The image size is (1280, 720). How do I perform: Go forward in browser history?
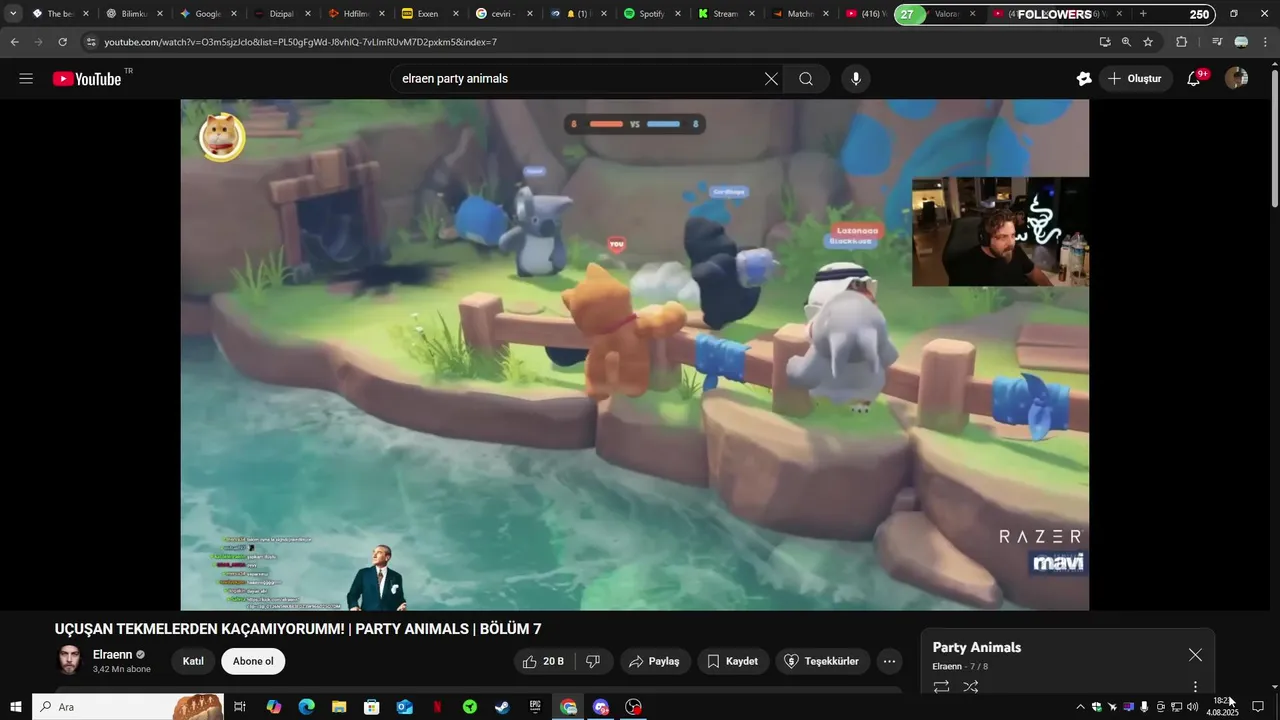pyautogui.click(x=38, y=42)
